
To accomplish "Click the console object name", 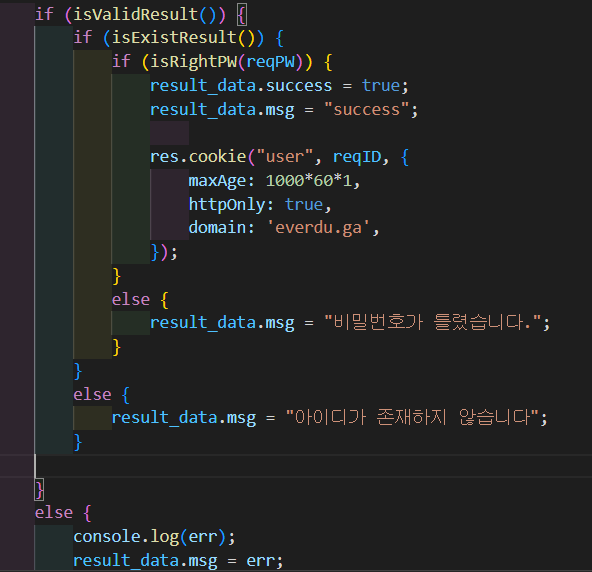I will point(107,537).
